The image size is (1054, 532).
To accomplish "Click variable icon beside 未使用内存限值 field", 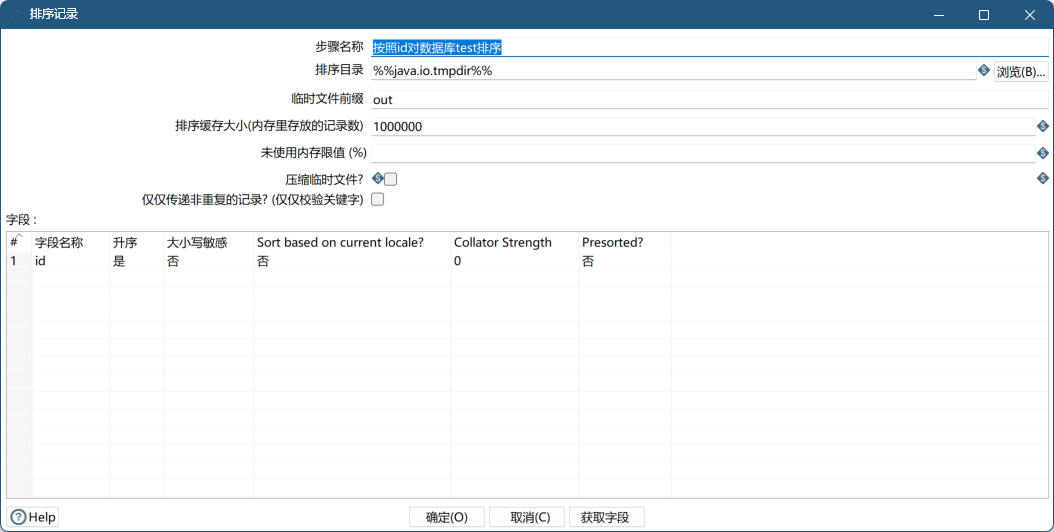I will click(1042, 153).
